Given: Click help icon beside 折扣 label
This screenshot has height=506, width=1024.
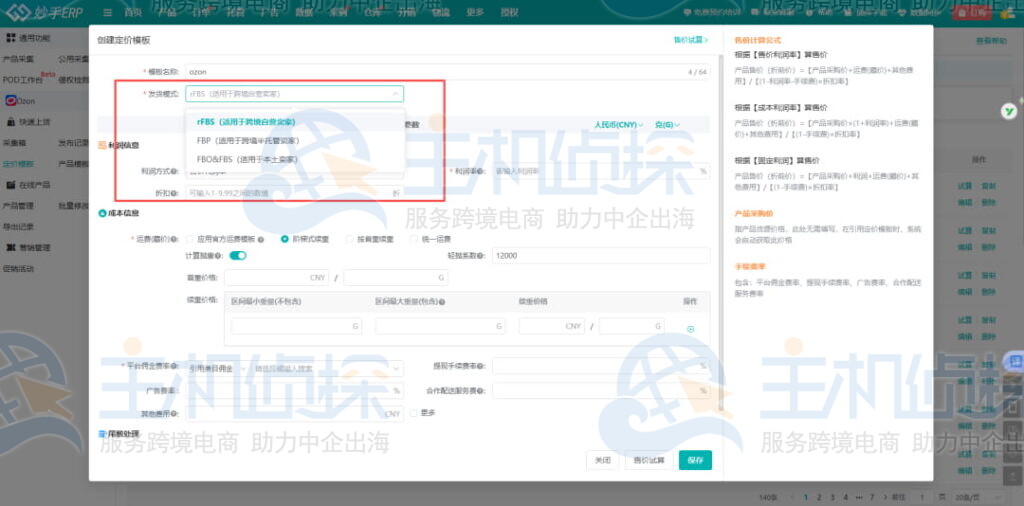Looking at the screenshot, I should pyautogui.click(x=176, y=193).
